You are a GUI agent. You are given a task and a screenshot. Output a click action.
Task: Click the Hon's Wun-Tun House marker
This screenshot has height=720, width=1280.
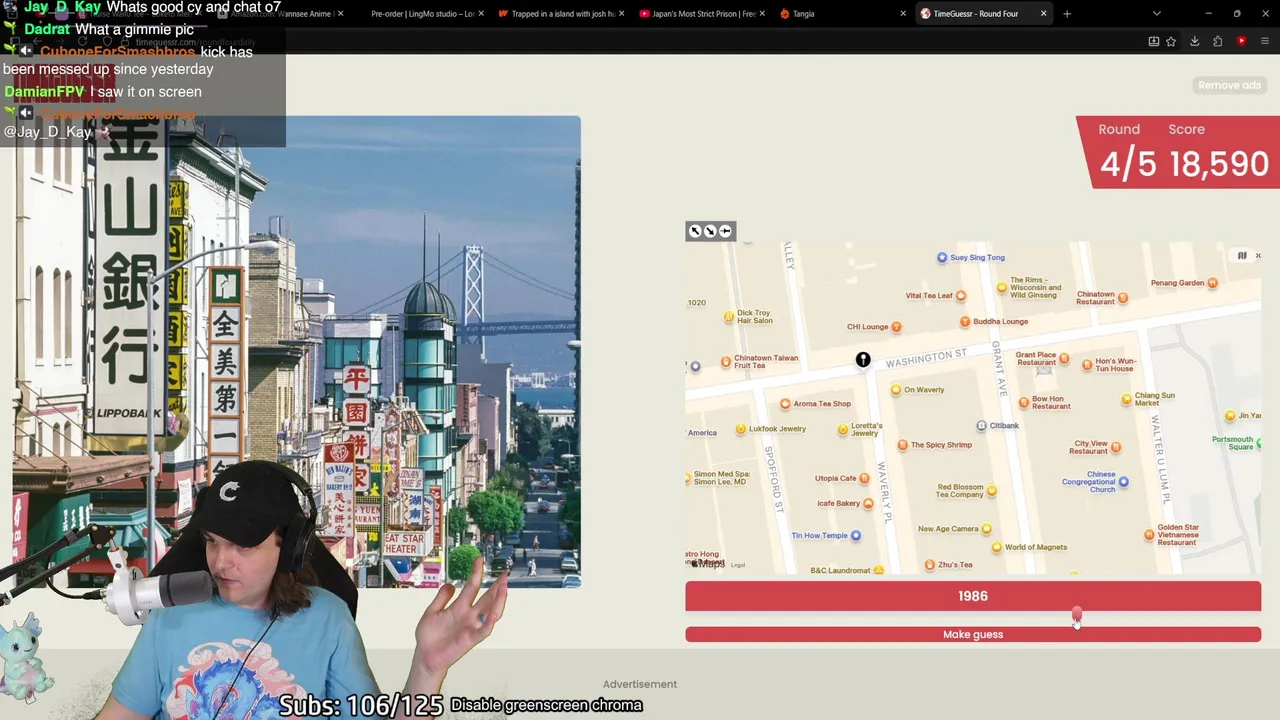1087,365
